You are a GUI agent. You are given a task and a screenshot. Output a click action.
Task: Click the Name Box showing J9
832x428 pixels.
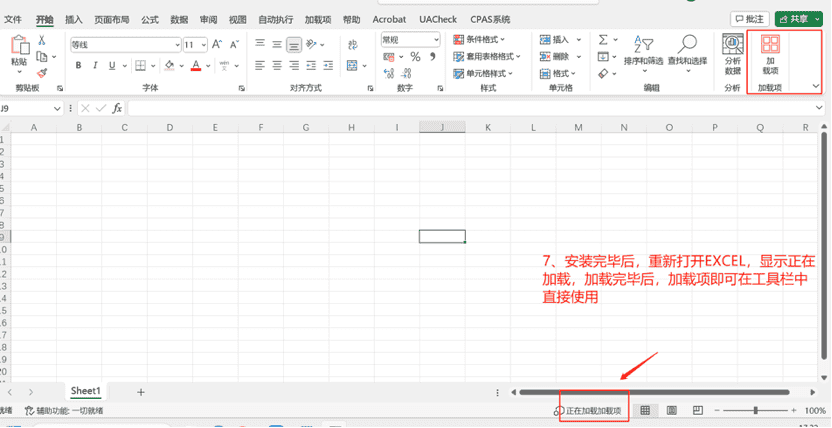click(28, 108)
